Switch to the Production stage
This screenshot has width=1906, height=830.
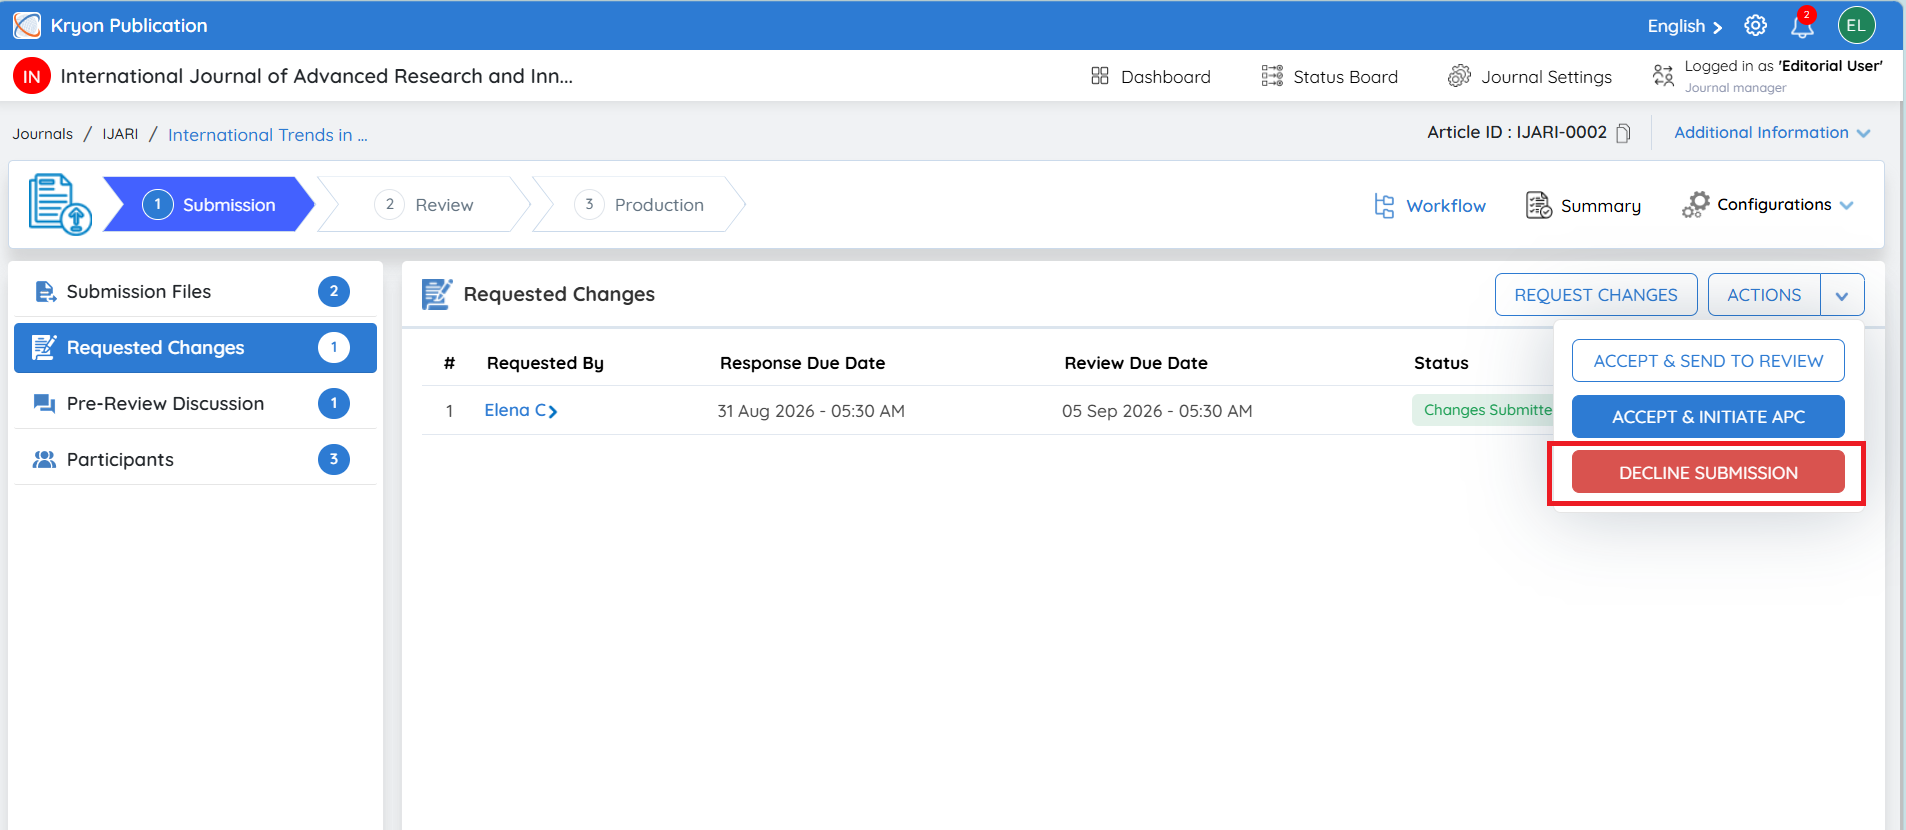pos(639,205)
